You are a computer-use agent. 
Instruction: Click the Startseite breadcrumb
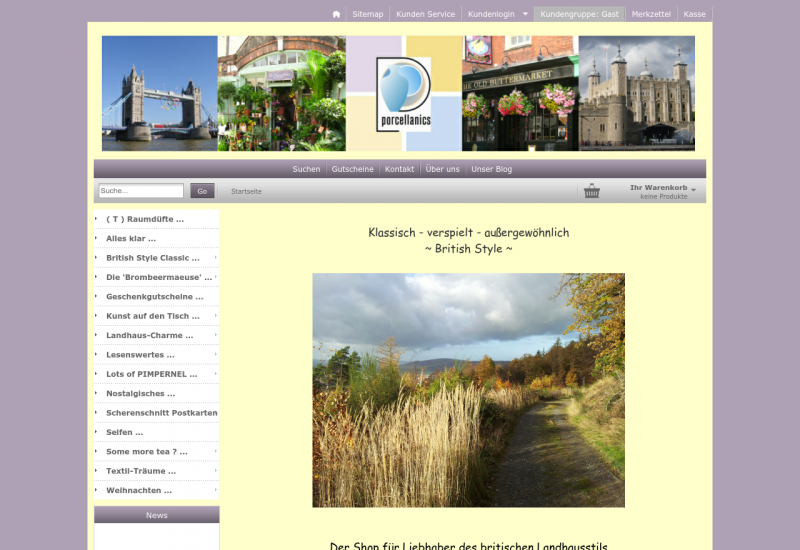[x=246, y=191]
